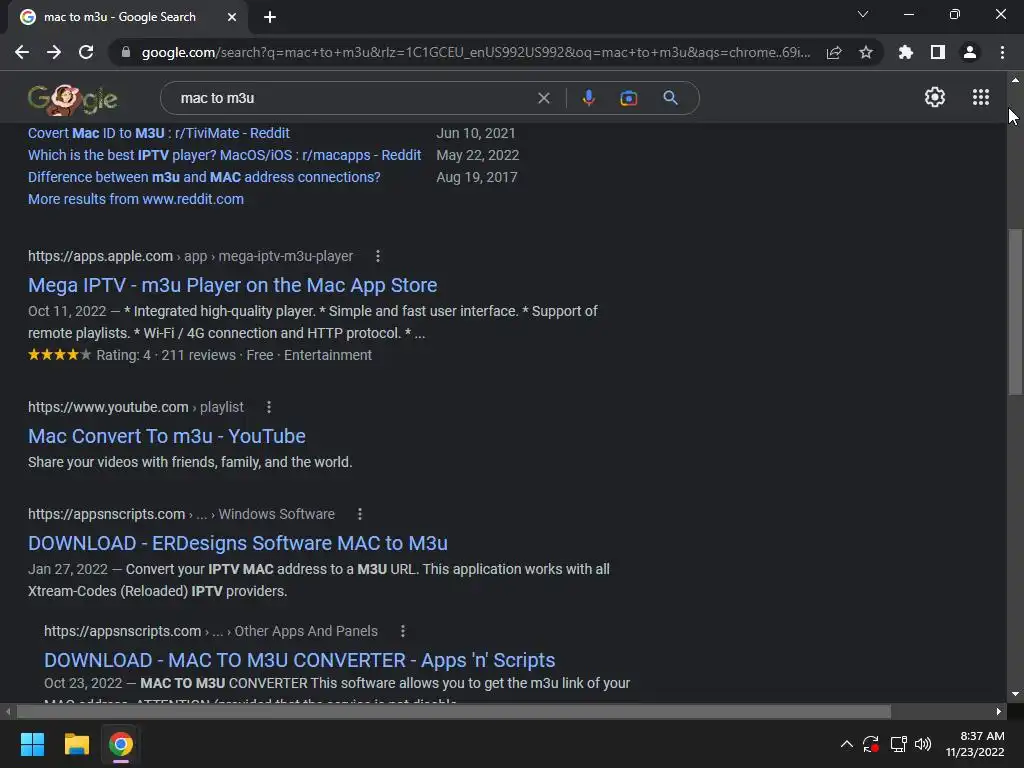Open the Windows Start menu
Image resolution: width=1024 pixels, height=768 pixels.
click(x=32, y=744)
